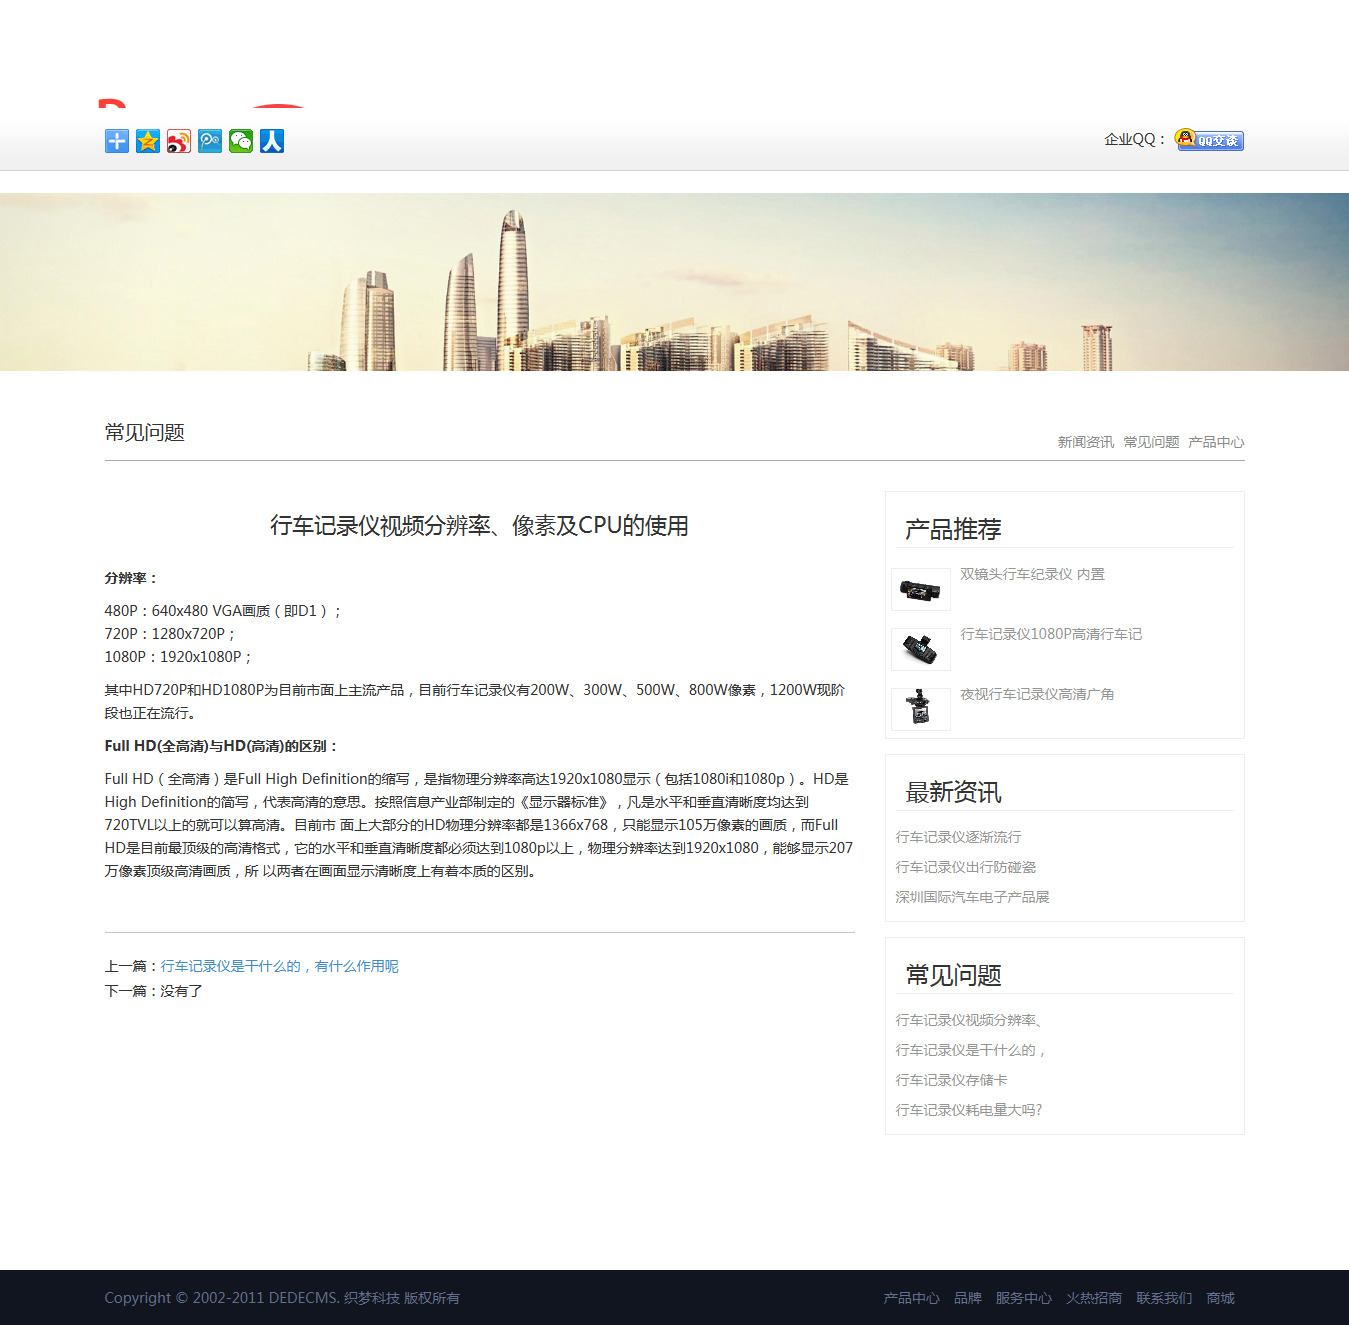
Task: Open the 夜视行车记录仪 product thumbnail image
Action: click(x=920, y=709)
